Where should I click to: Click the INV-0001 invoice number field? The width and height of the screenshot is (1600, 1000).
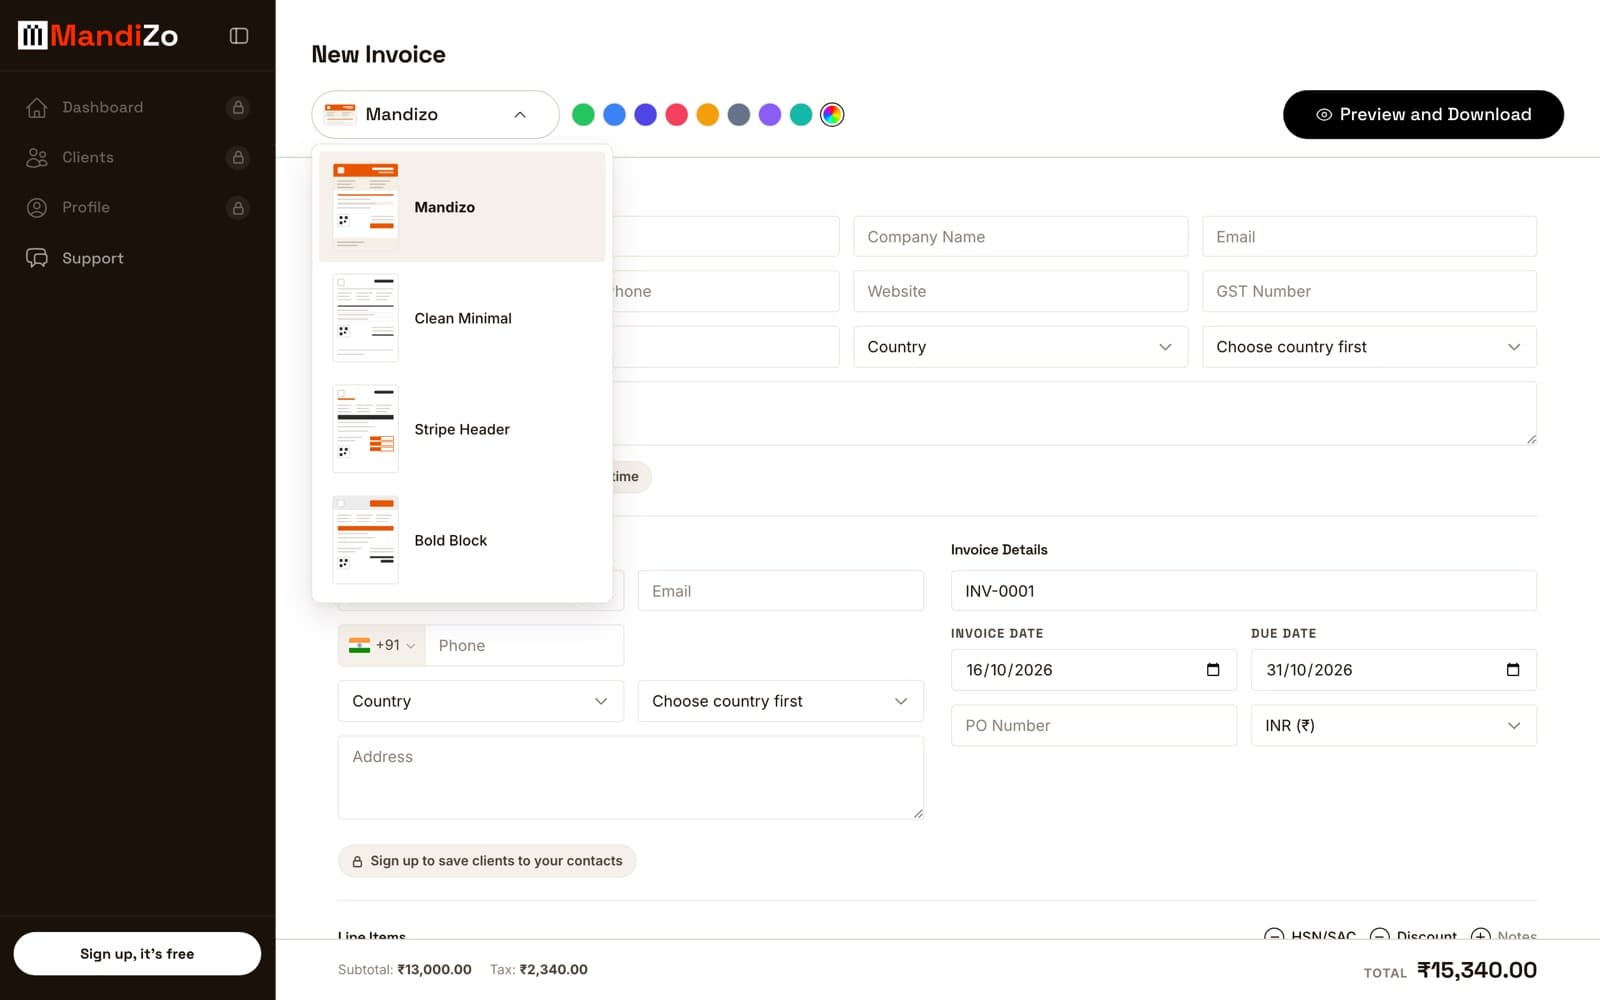tap(1244, 591)
